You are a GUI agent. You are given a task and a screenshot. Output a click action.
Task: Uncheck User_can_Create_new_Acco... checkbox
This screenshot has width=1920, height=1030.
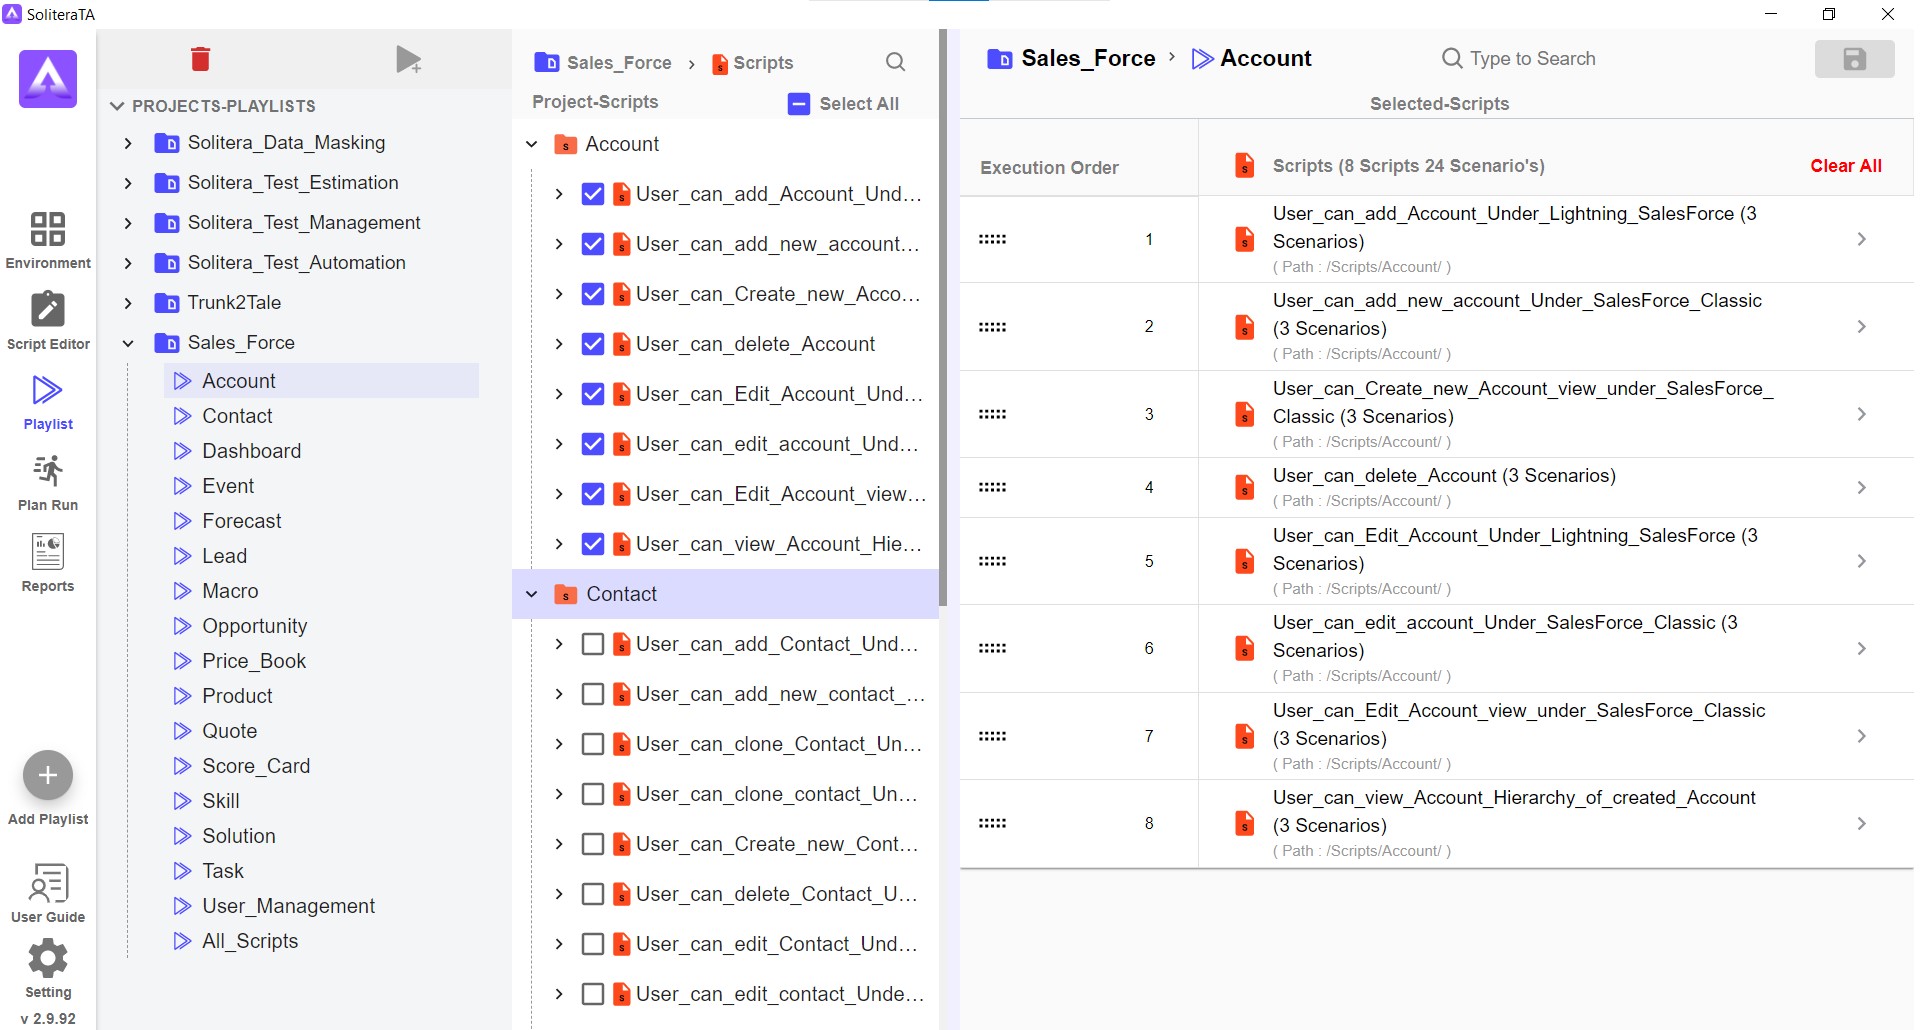pos(593,294)
